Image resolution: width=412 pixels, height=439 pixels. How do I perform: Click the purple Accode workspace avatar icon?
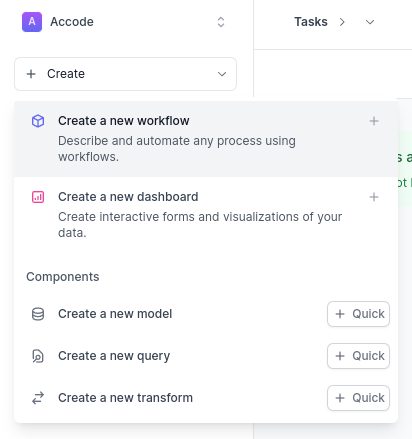click(32, 22)
